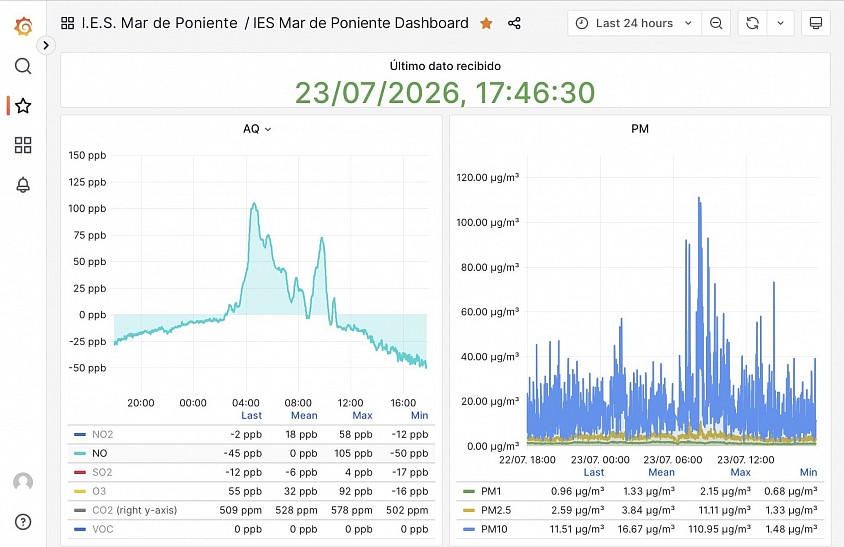The image size is (844, 547).
Task: Unstar the dashboard with the orange star
Action: [486, 23]
